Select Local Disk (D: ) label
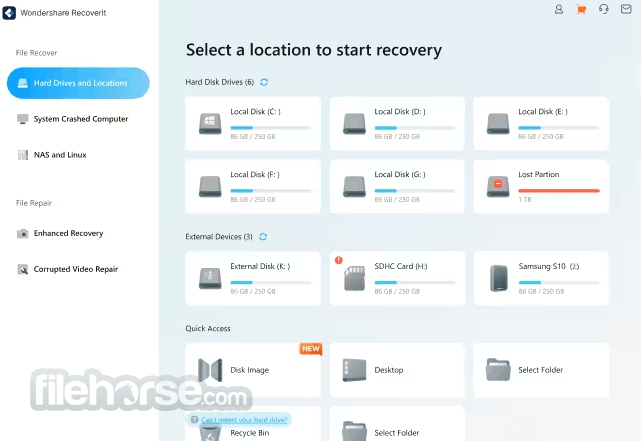 400,112
